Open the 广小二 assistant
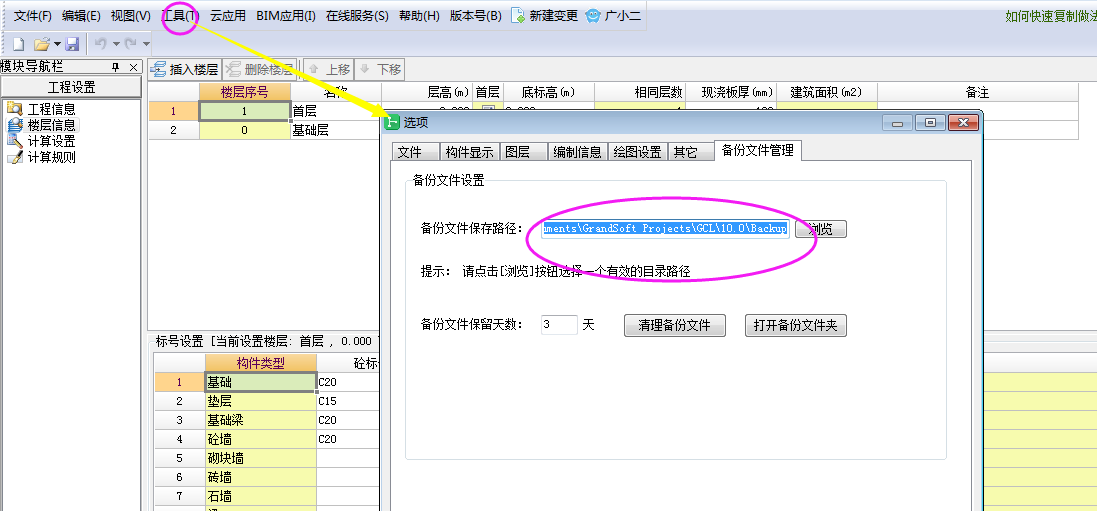Image resolution: width=1097 pixels, height=511 pixels. click(613, 15)
